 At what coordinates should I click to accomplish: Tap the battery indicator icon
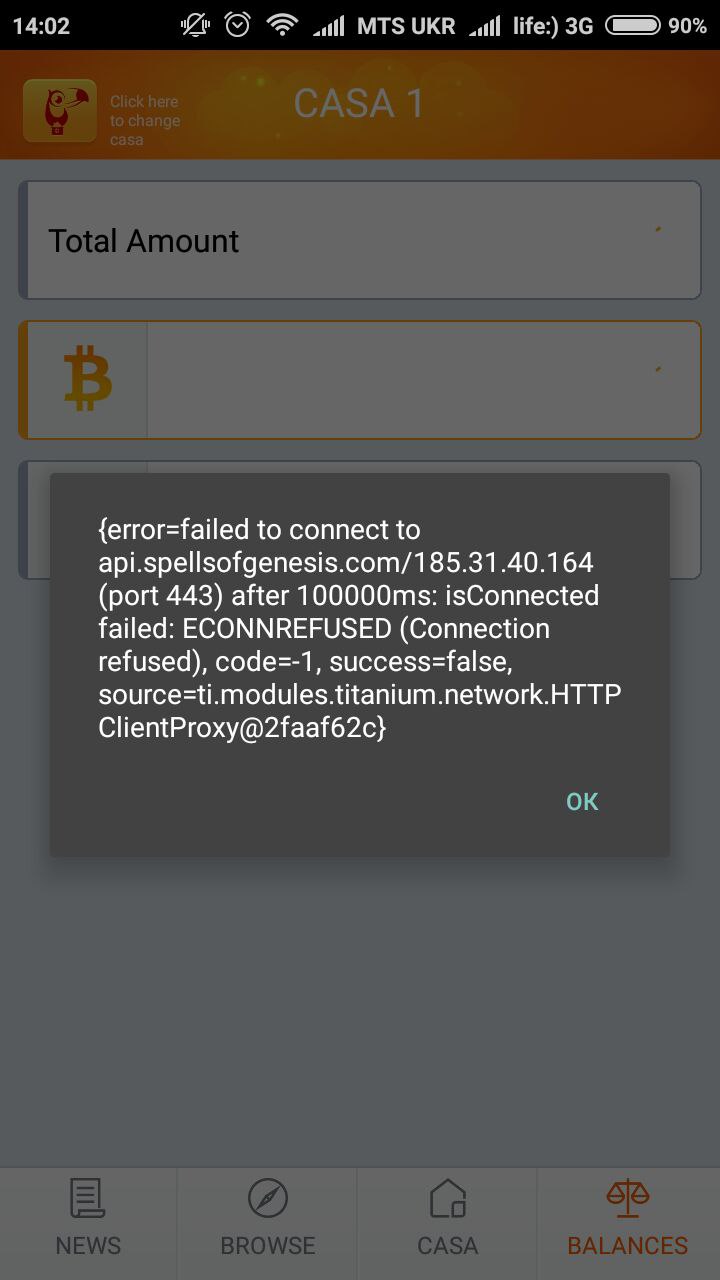coord(632,26)
